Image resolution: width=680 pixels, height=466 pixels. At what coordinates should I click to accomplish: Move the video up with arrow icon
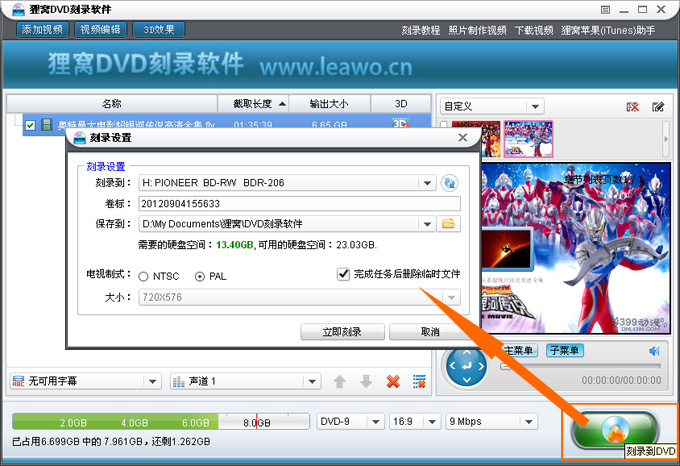(340, 381)
